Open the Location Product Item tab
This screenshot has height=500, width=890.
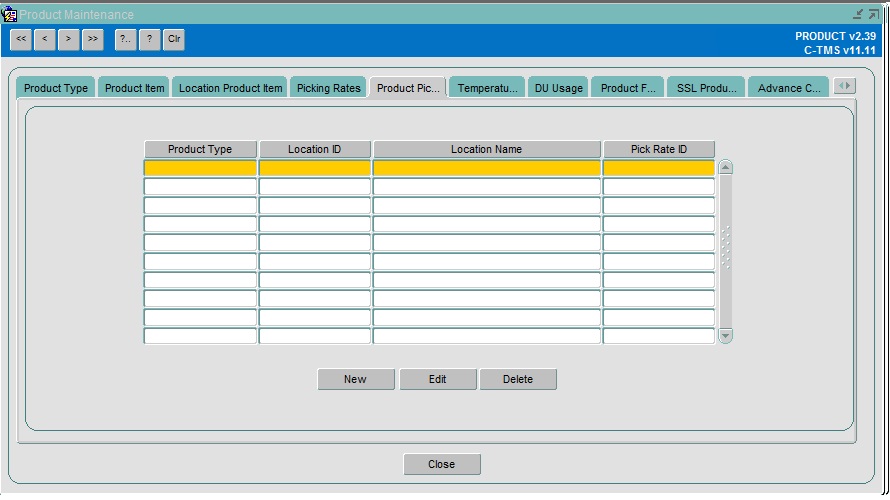coord(230,88)
